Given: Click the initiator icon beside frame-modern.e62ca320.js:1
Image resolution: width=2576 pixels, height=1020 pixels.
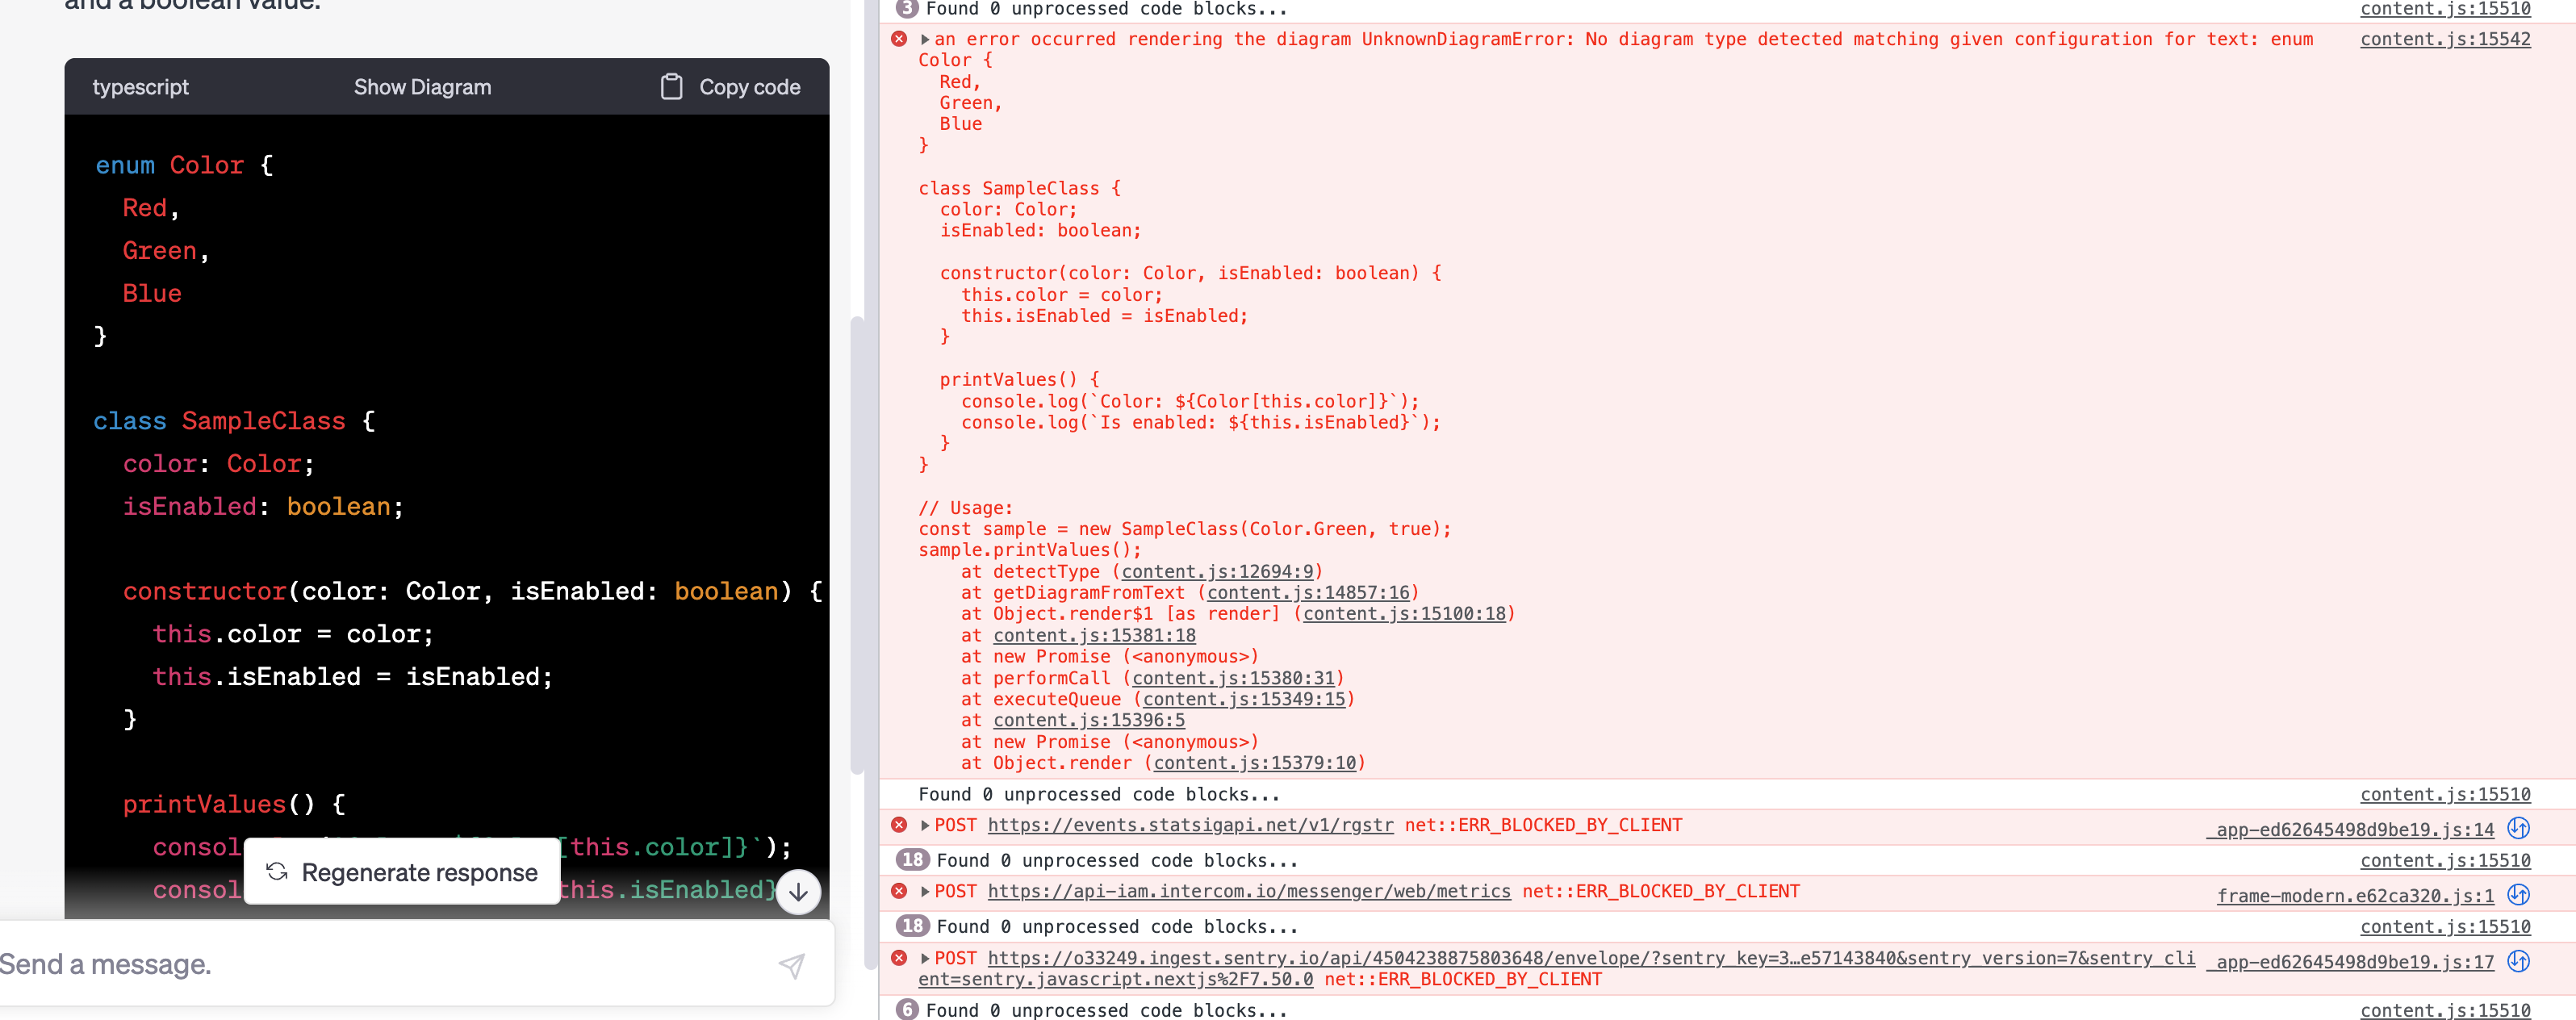Looking at the screenshot, I should 2519,896.
